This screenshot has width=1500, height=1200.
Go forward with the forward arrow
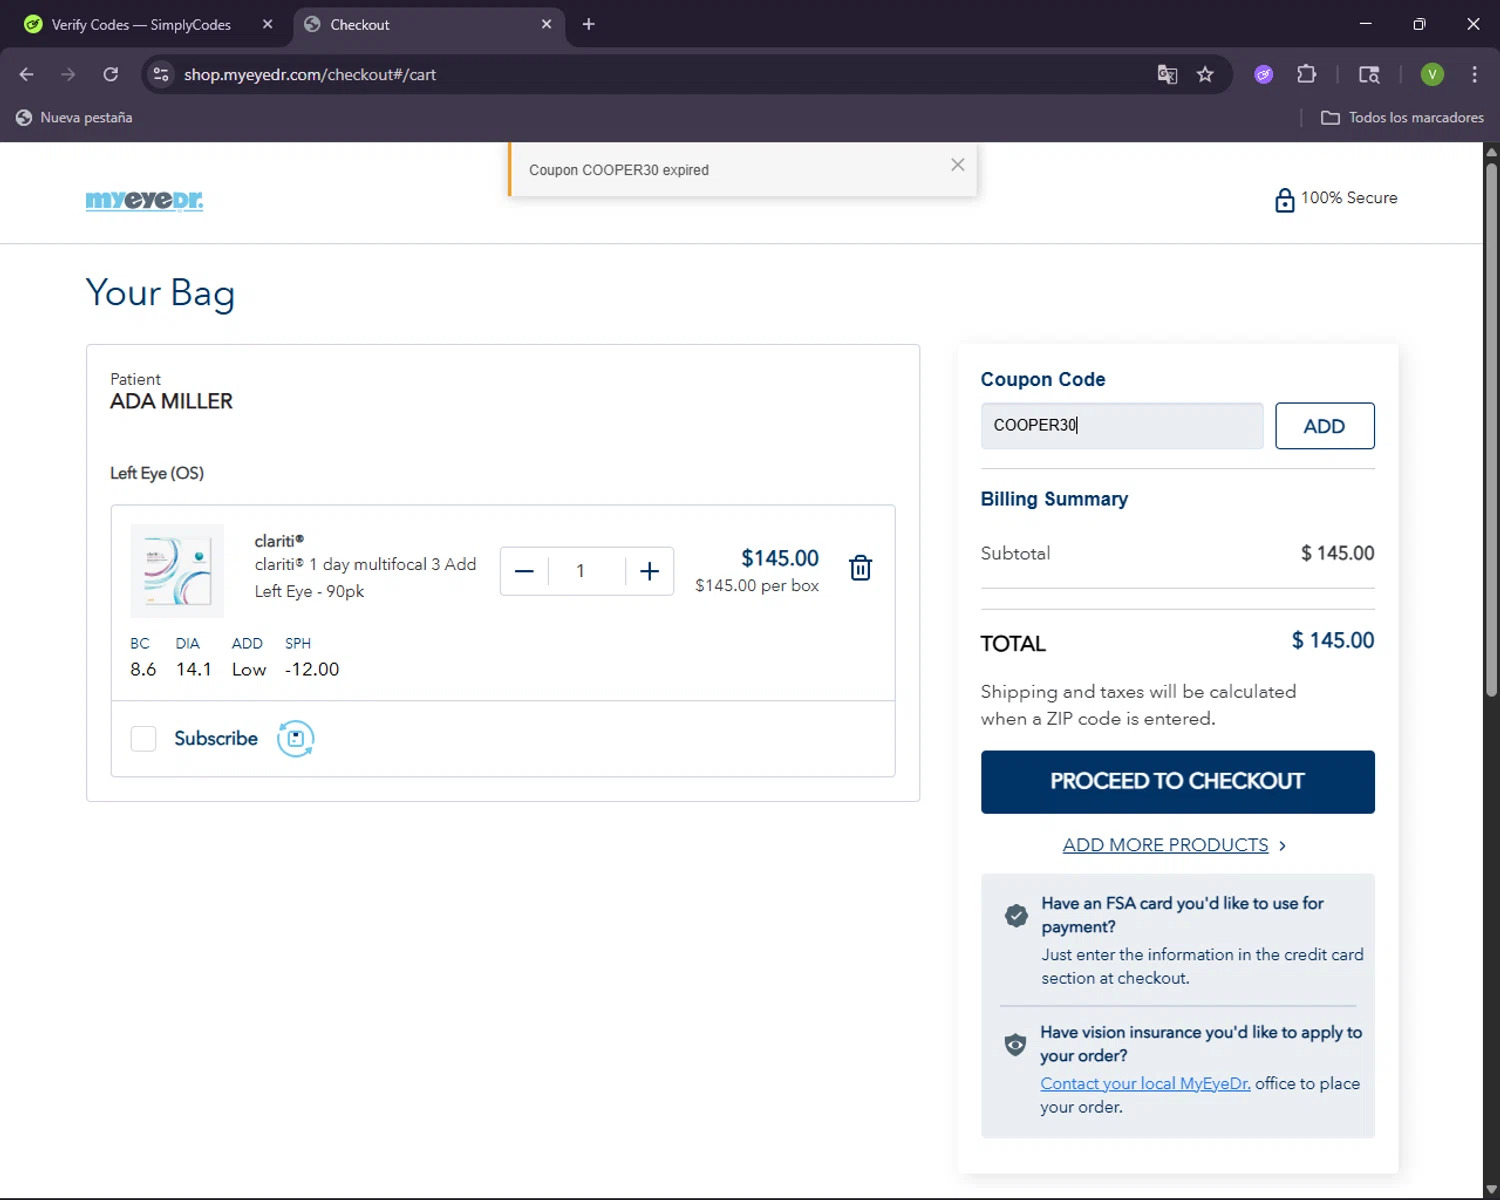68,74
